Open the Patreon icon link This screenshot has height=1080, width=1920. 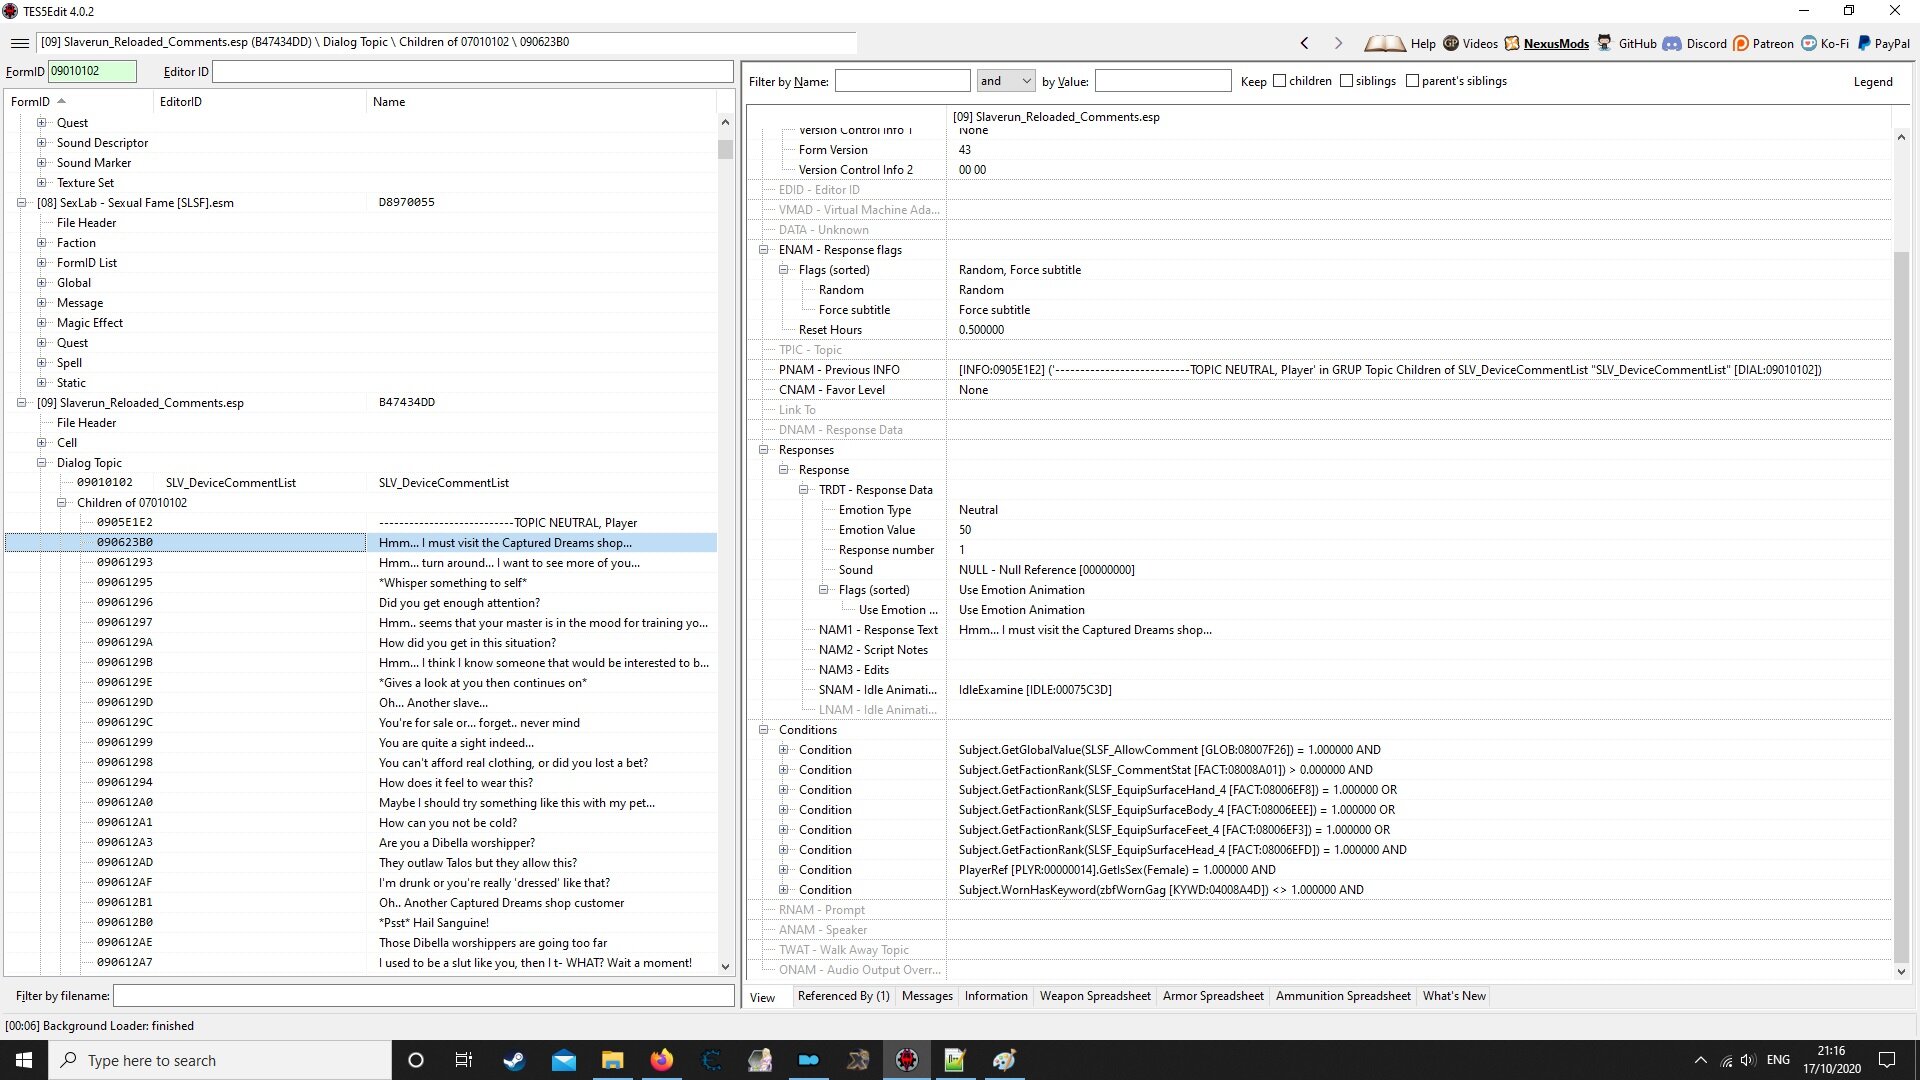click(1741, 43)
